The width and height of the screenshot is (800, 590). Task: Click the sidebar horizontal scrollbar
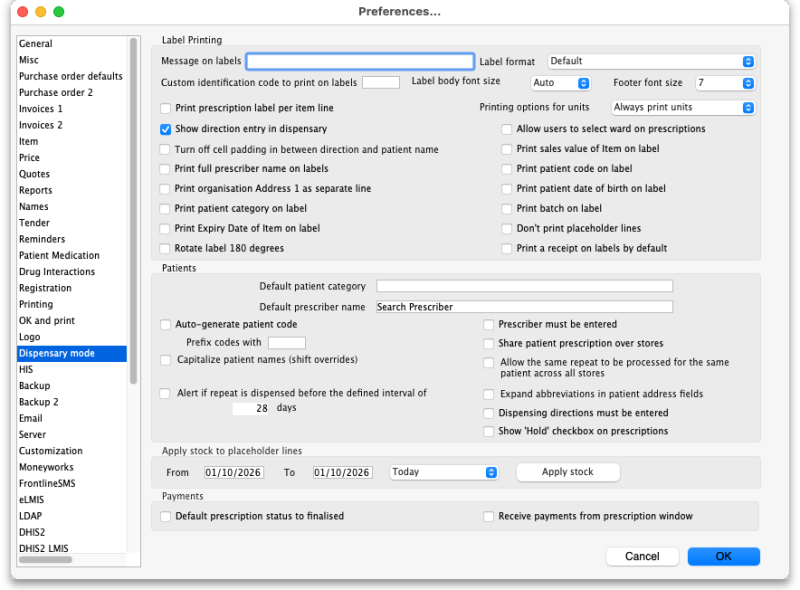46,560
